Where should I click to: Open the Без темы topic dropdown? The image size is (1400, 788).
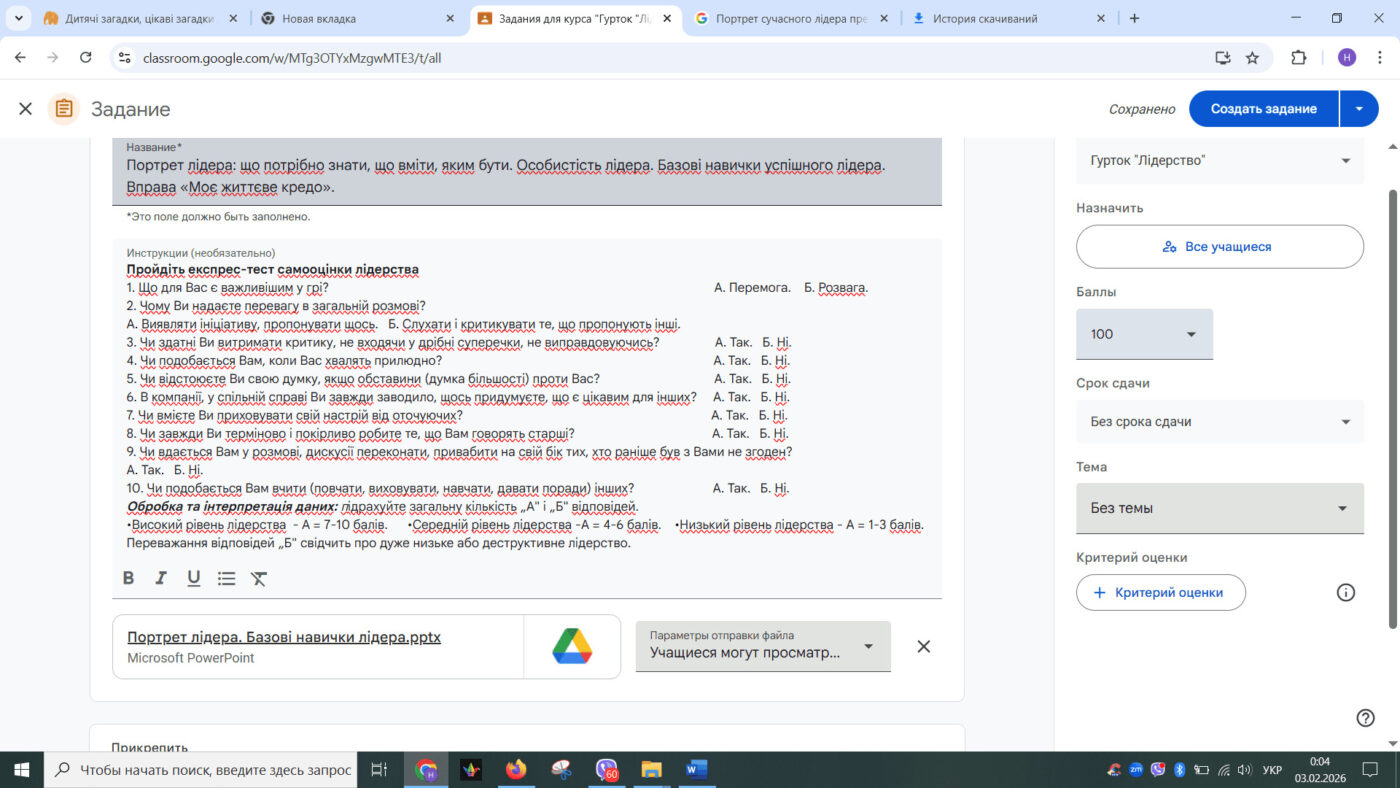pos(1219,508)
